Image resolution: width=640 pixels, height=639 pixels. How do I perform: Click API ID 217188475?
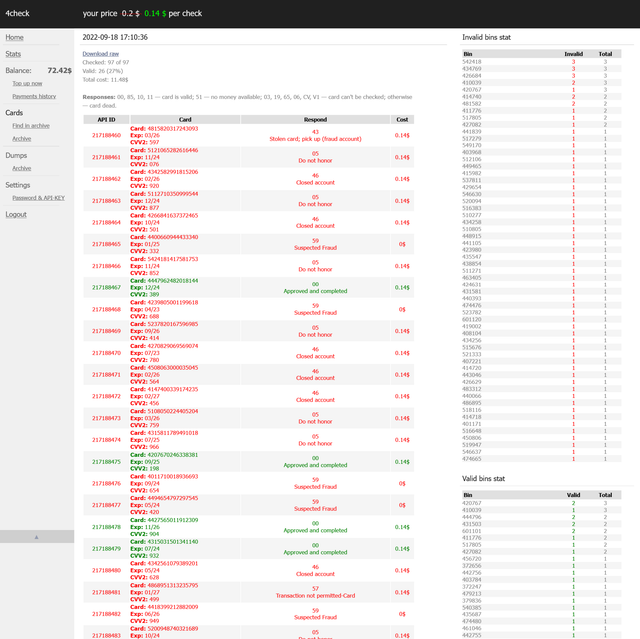click(x=107, y=462)
